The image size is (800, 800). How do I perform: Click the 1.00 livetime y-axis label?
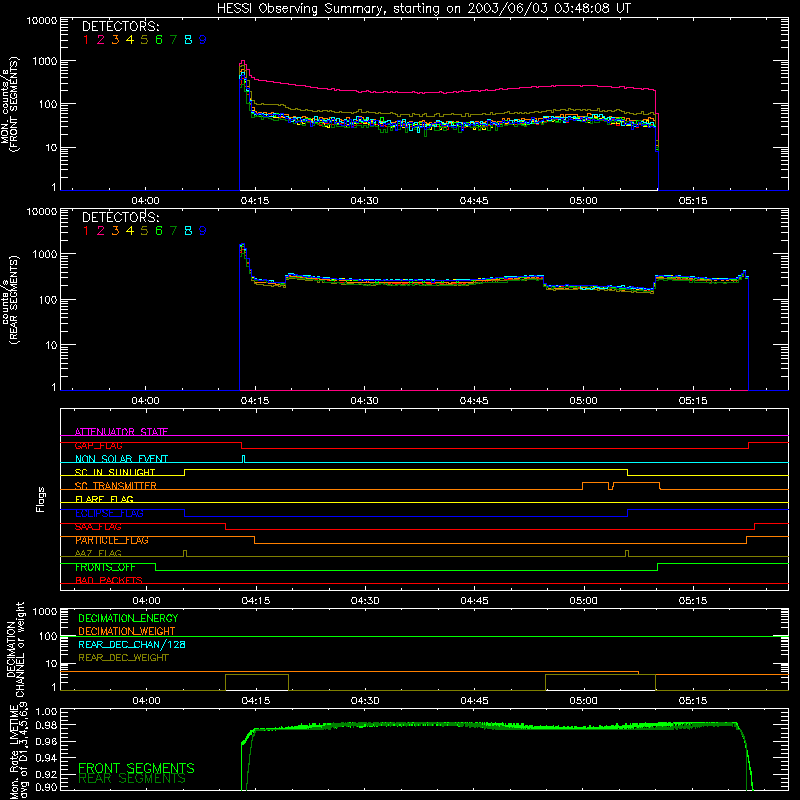[47, 711]
